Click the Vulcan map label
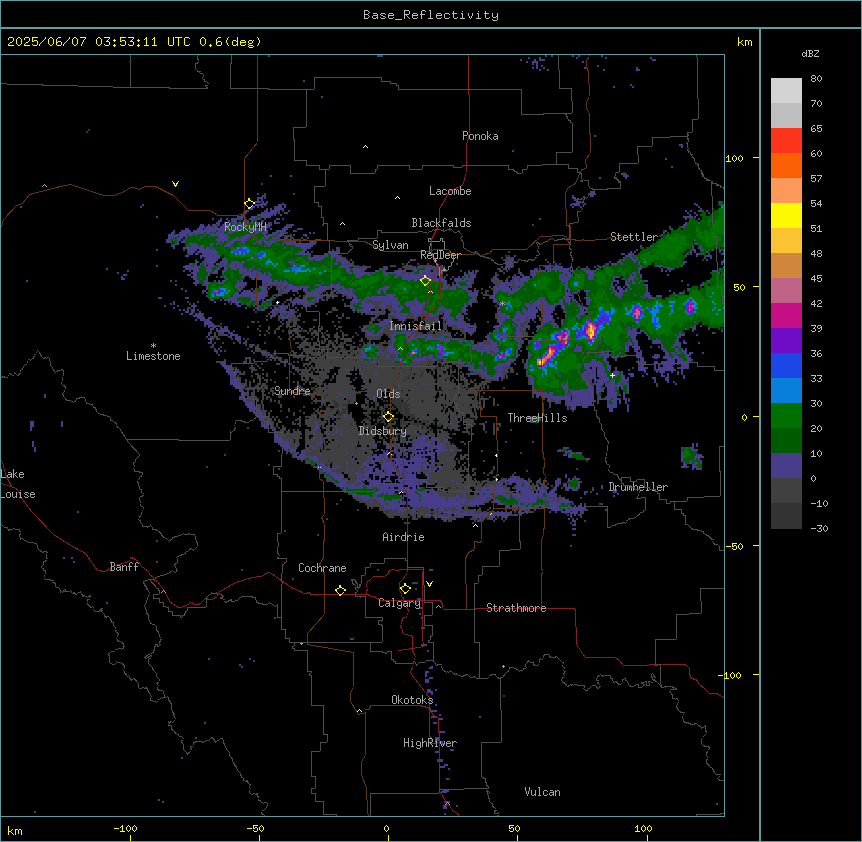 click(x=542, y=792)
